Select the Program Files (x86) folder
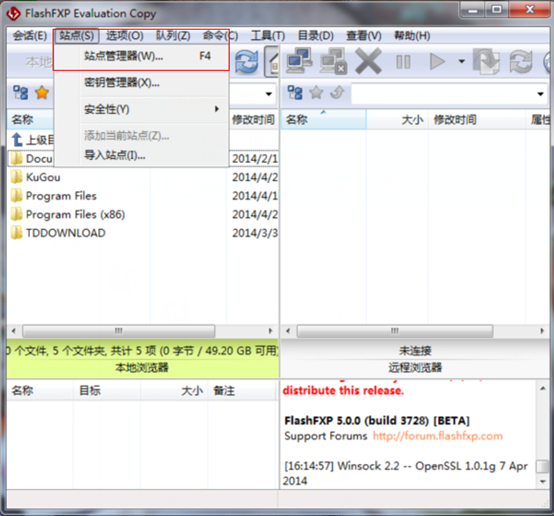The image size is (554, 516). click(x=75, y=214)
